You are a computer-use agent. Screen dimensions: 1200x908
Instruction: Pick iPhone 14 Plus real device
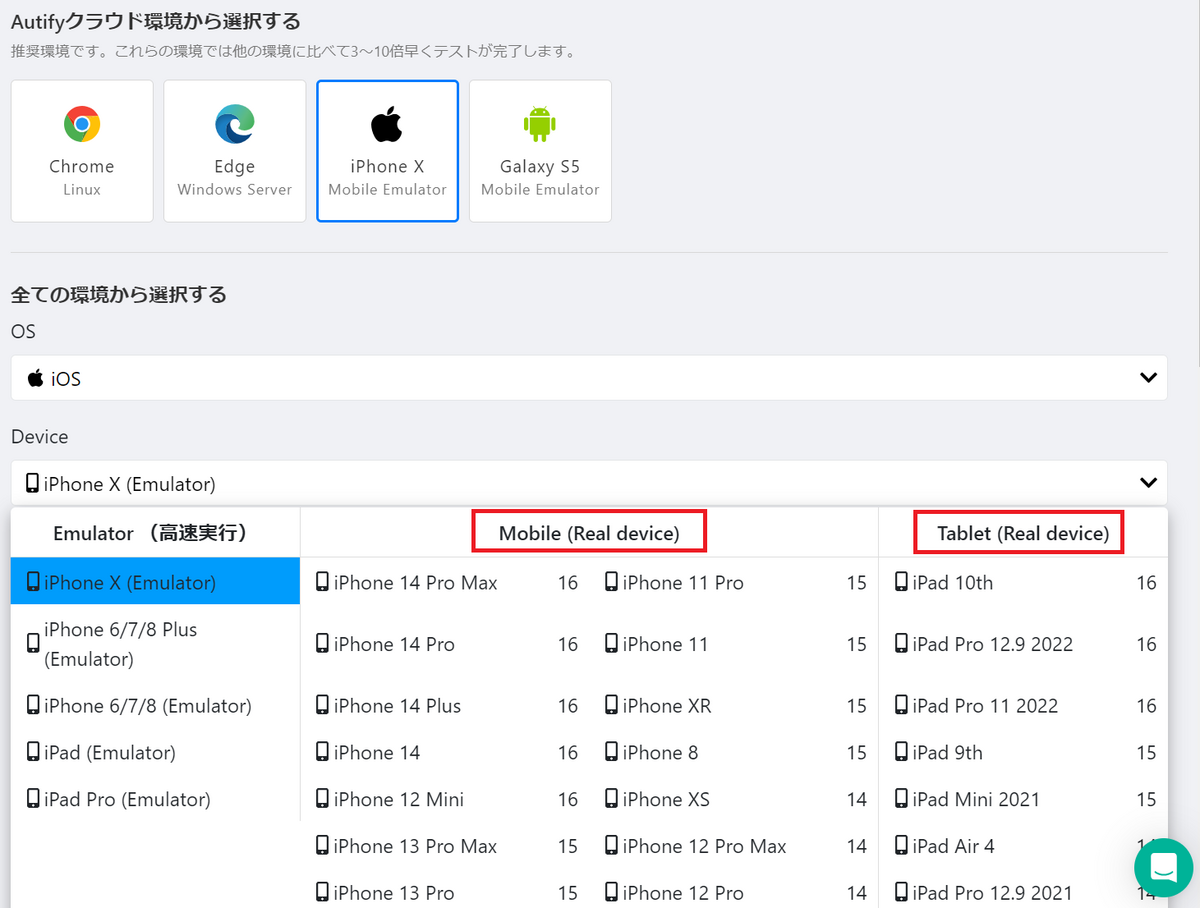tap(445, 706)
